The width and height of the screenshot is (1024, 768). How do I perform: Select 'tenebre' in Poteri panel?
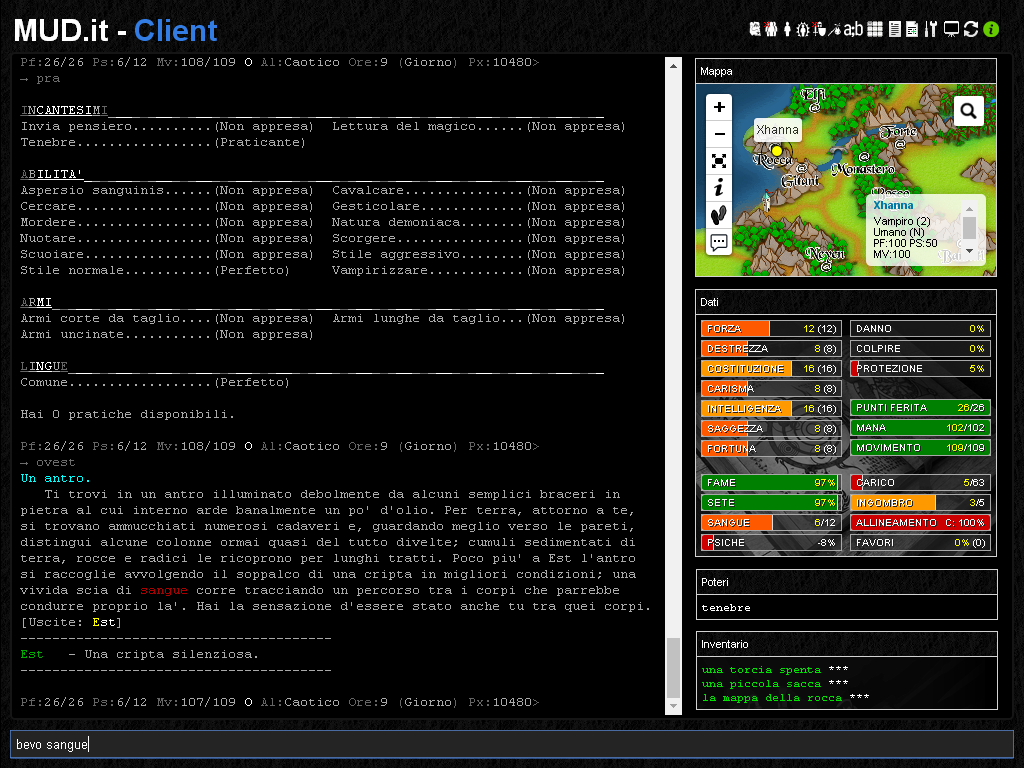[x=726, y=608]
